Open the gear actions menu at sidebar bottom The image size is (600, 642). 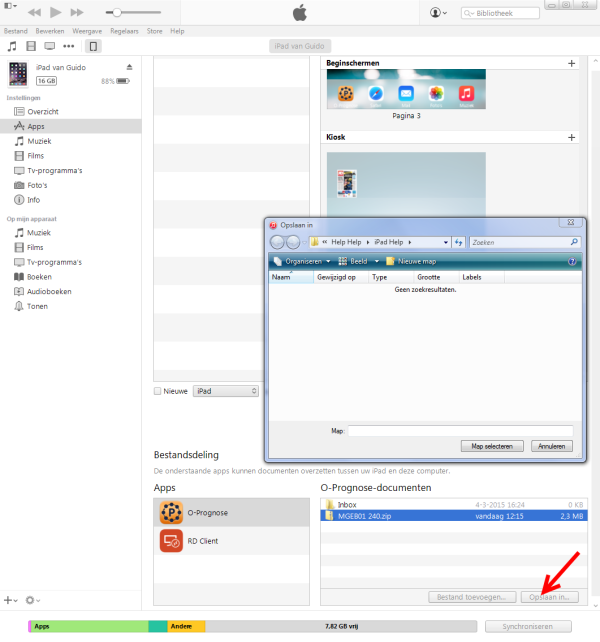point(32,600)
